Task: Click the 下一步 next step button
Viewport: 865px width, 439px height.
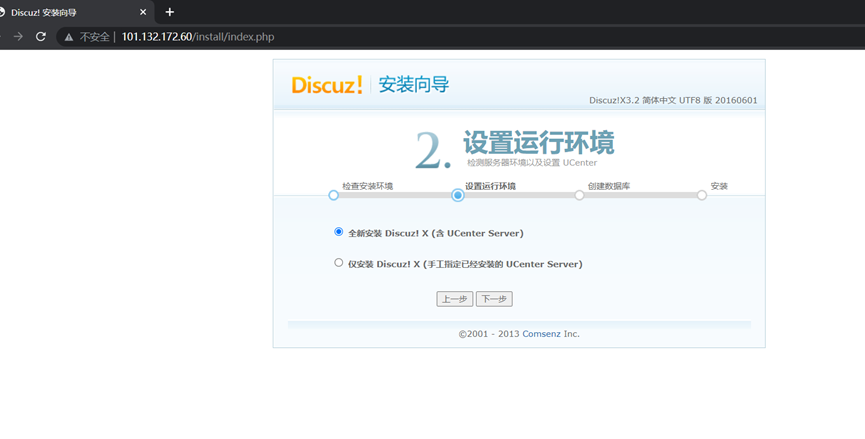Action: [494, 299]
